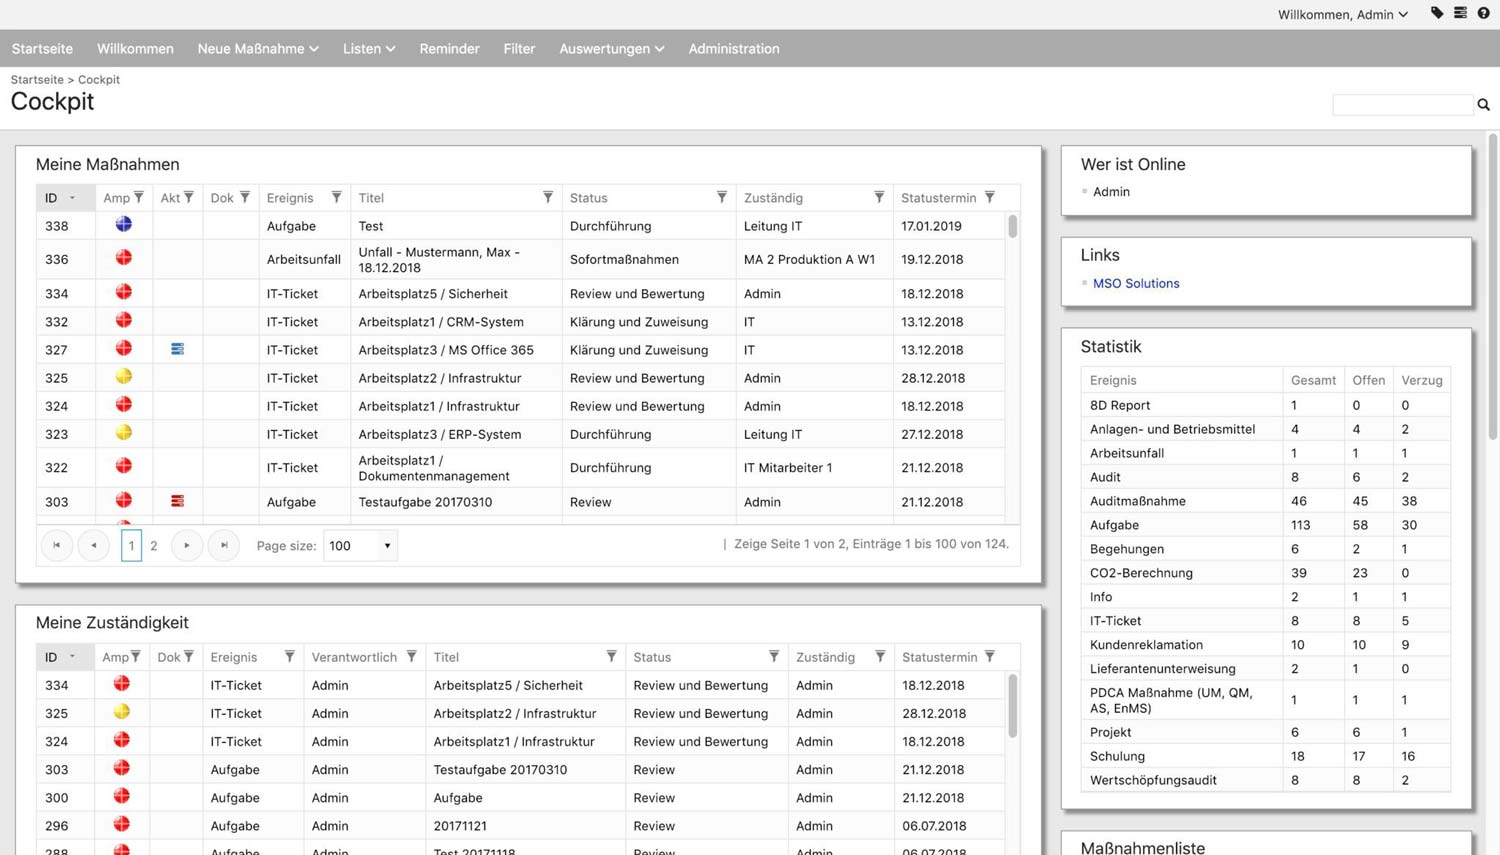Expand the Neue Maßnahme menu
This screenshot has height=855, width=1500.
tap(258, 48)
